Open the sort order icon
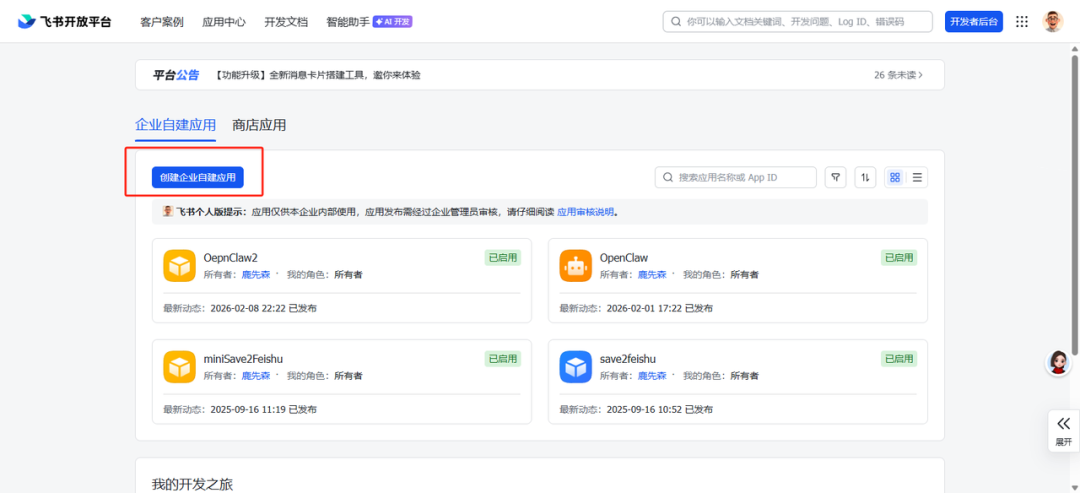 pyautogui.click(x=866, y=178)
